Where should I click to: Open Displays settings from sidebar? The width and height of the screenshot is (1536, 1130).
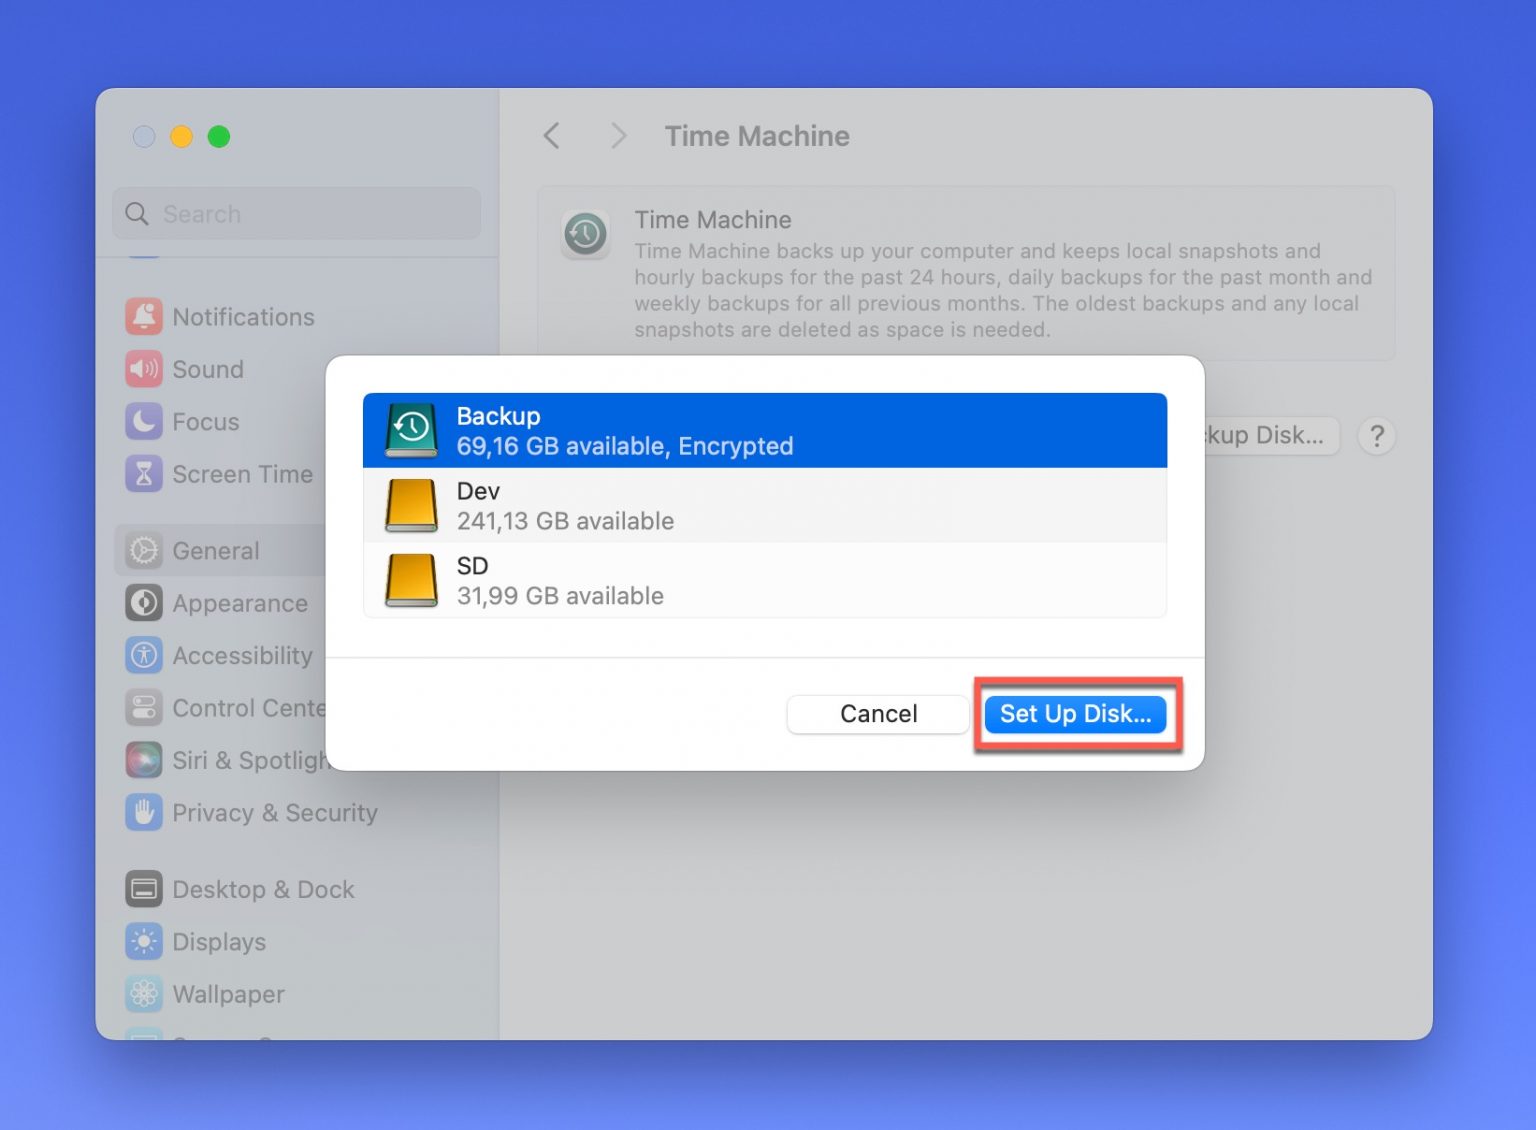point(144,941)
